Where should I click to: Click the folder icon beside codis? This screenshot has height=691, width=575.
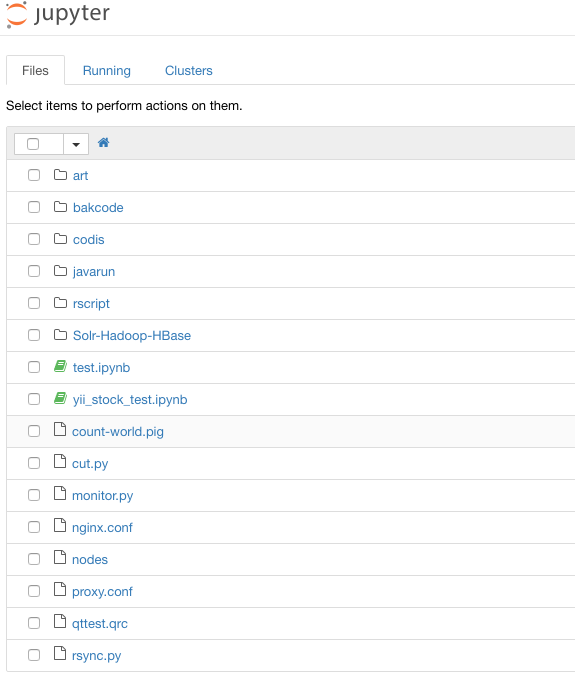(x=60, y=239)
